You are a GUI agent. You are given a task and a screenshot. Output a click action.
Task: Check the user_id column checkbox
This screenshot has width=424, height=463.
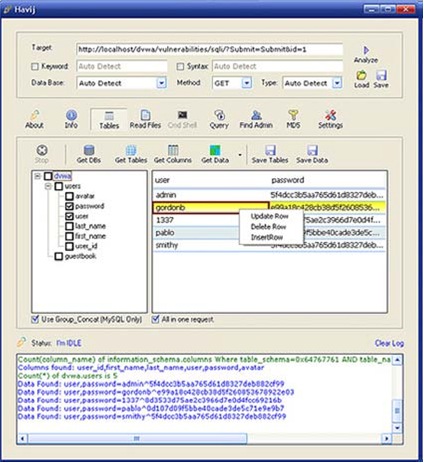pyautogui.click(x=69, y=246)
